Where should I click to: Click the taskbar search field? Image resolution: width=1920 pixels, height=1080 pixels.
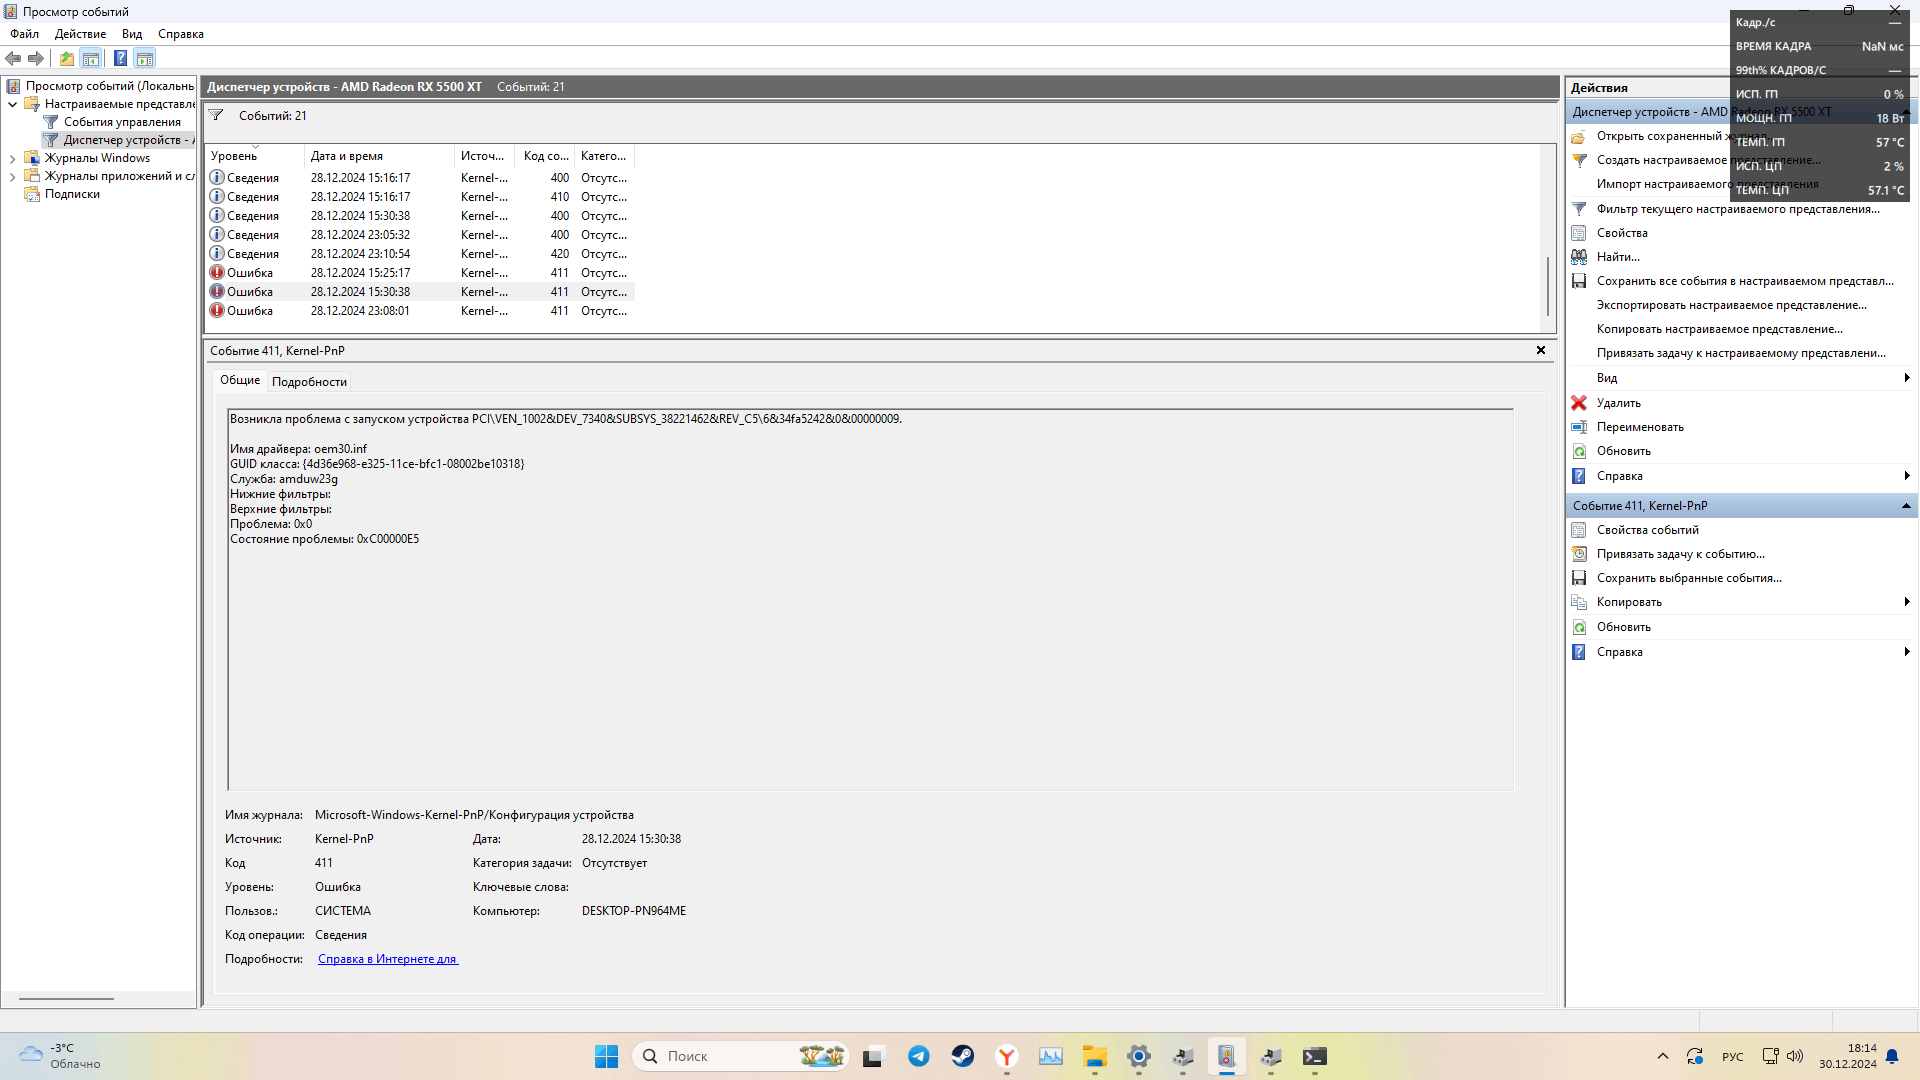tap(741, 1056)
